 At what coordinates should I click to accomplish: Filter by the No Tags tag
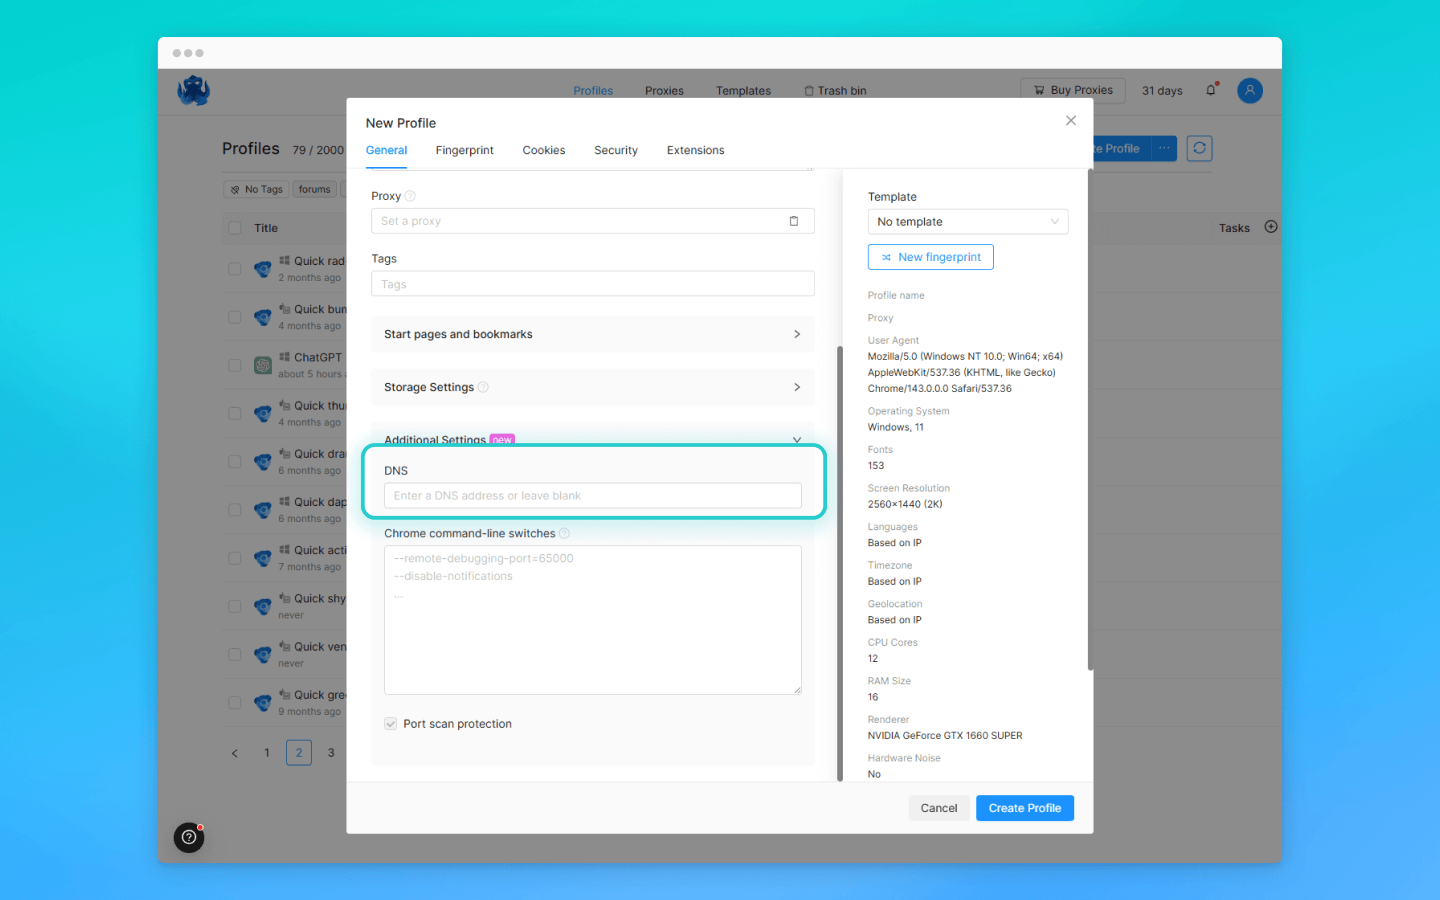[256, 189]
